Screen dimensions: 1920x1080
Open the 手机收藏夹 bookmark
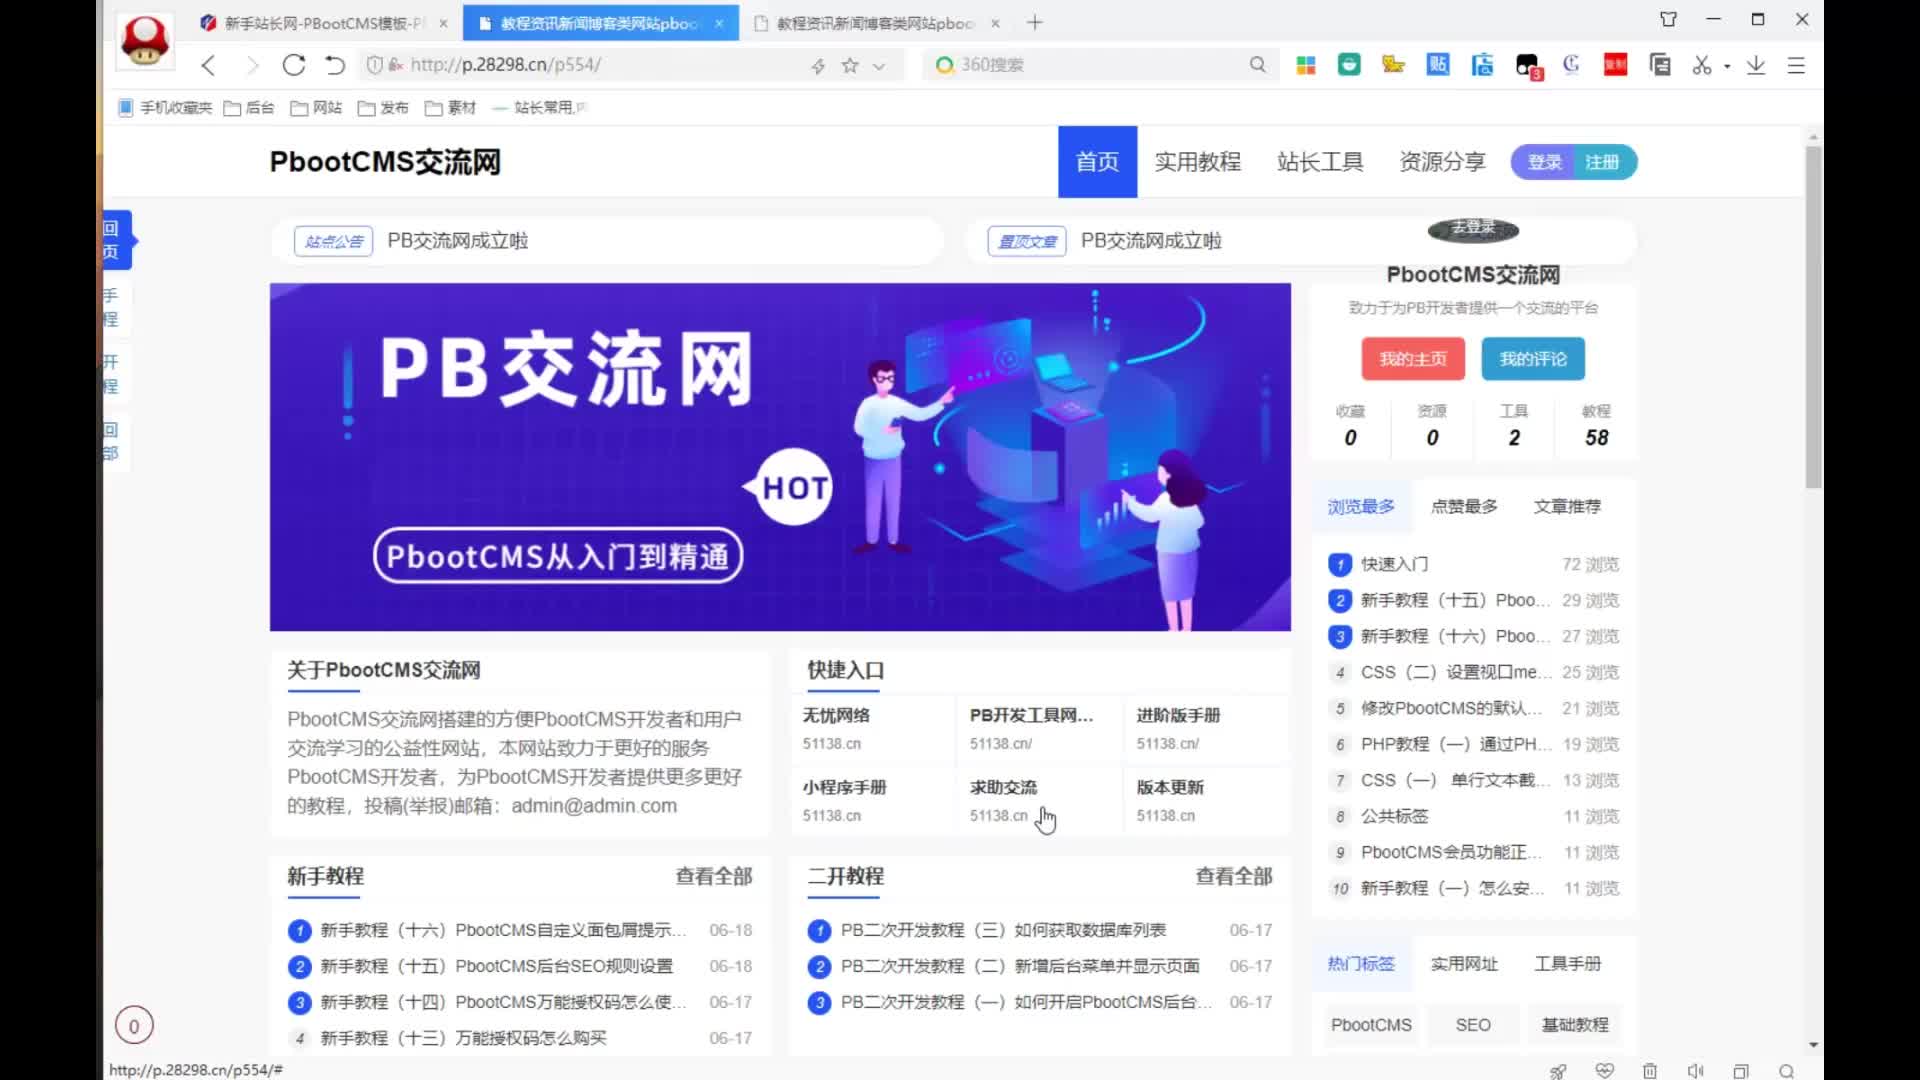pos(165,108)
